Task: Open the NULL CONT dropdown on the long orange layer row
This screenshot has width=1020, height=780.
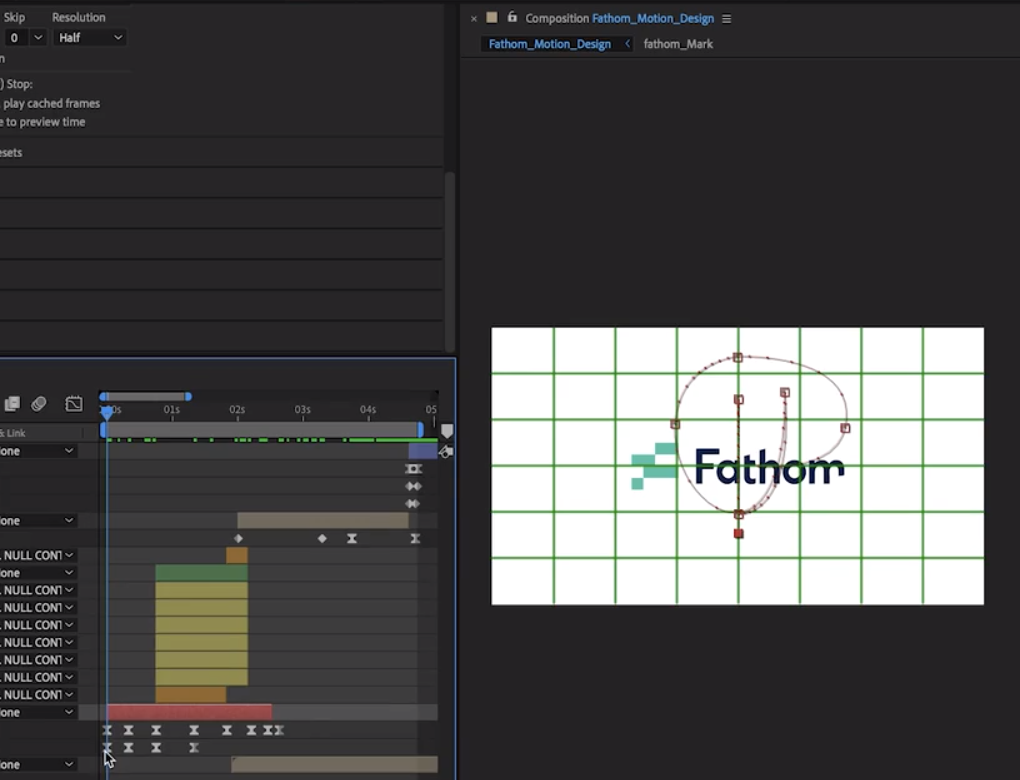Action: coord(38,695)
